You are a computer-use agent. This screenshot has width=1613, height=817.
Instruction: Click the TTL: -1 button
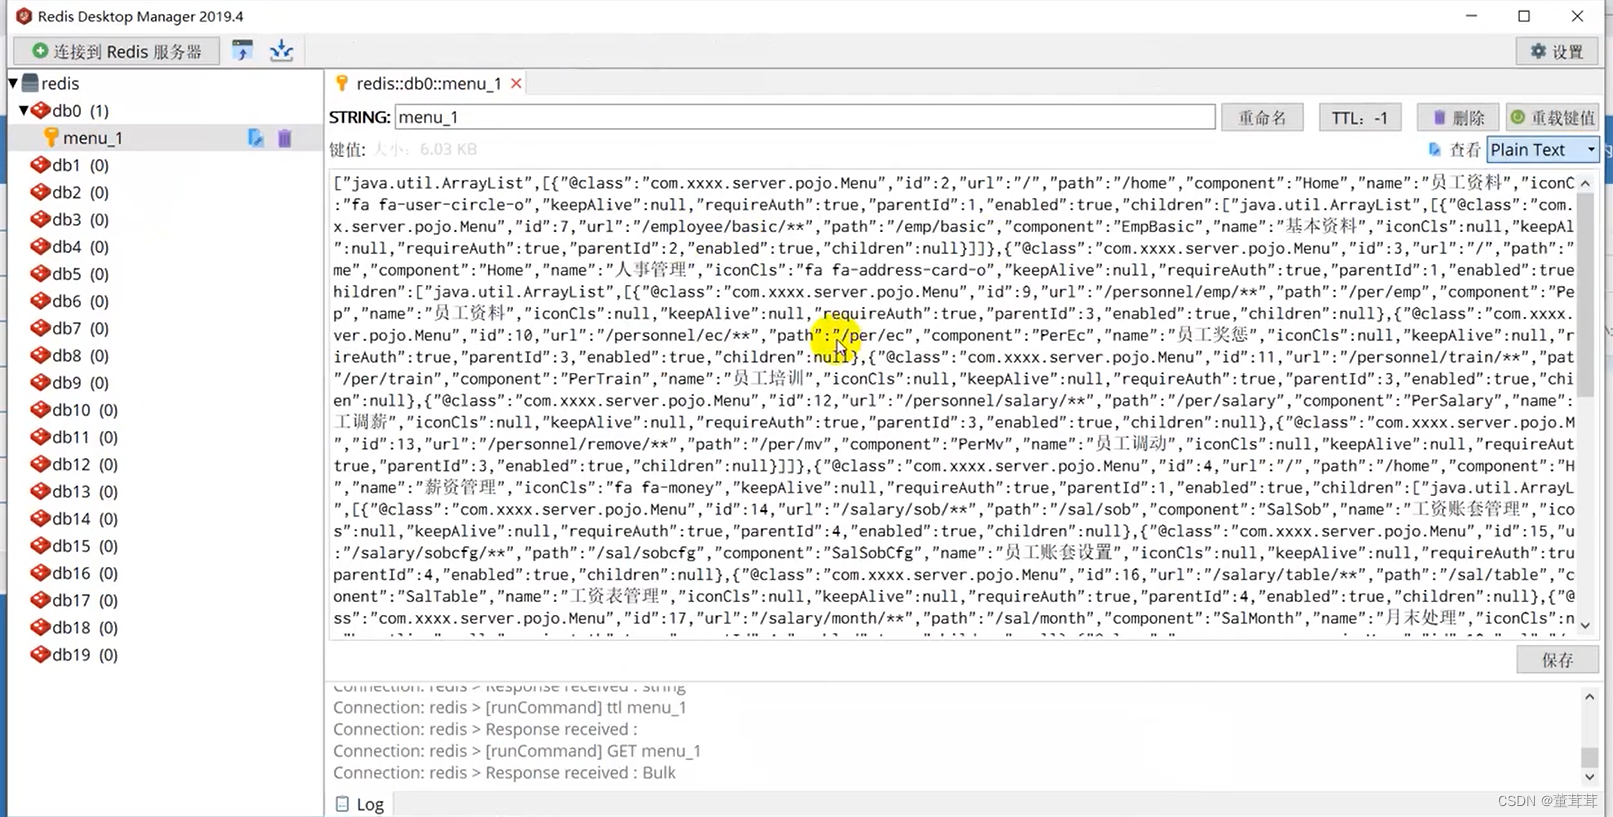(1360, 117)
